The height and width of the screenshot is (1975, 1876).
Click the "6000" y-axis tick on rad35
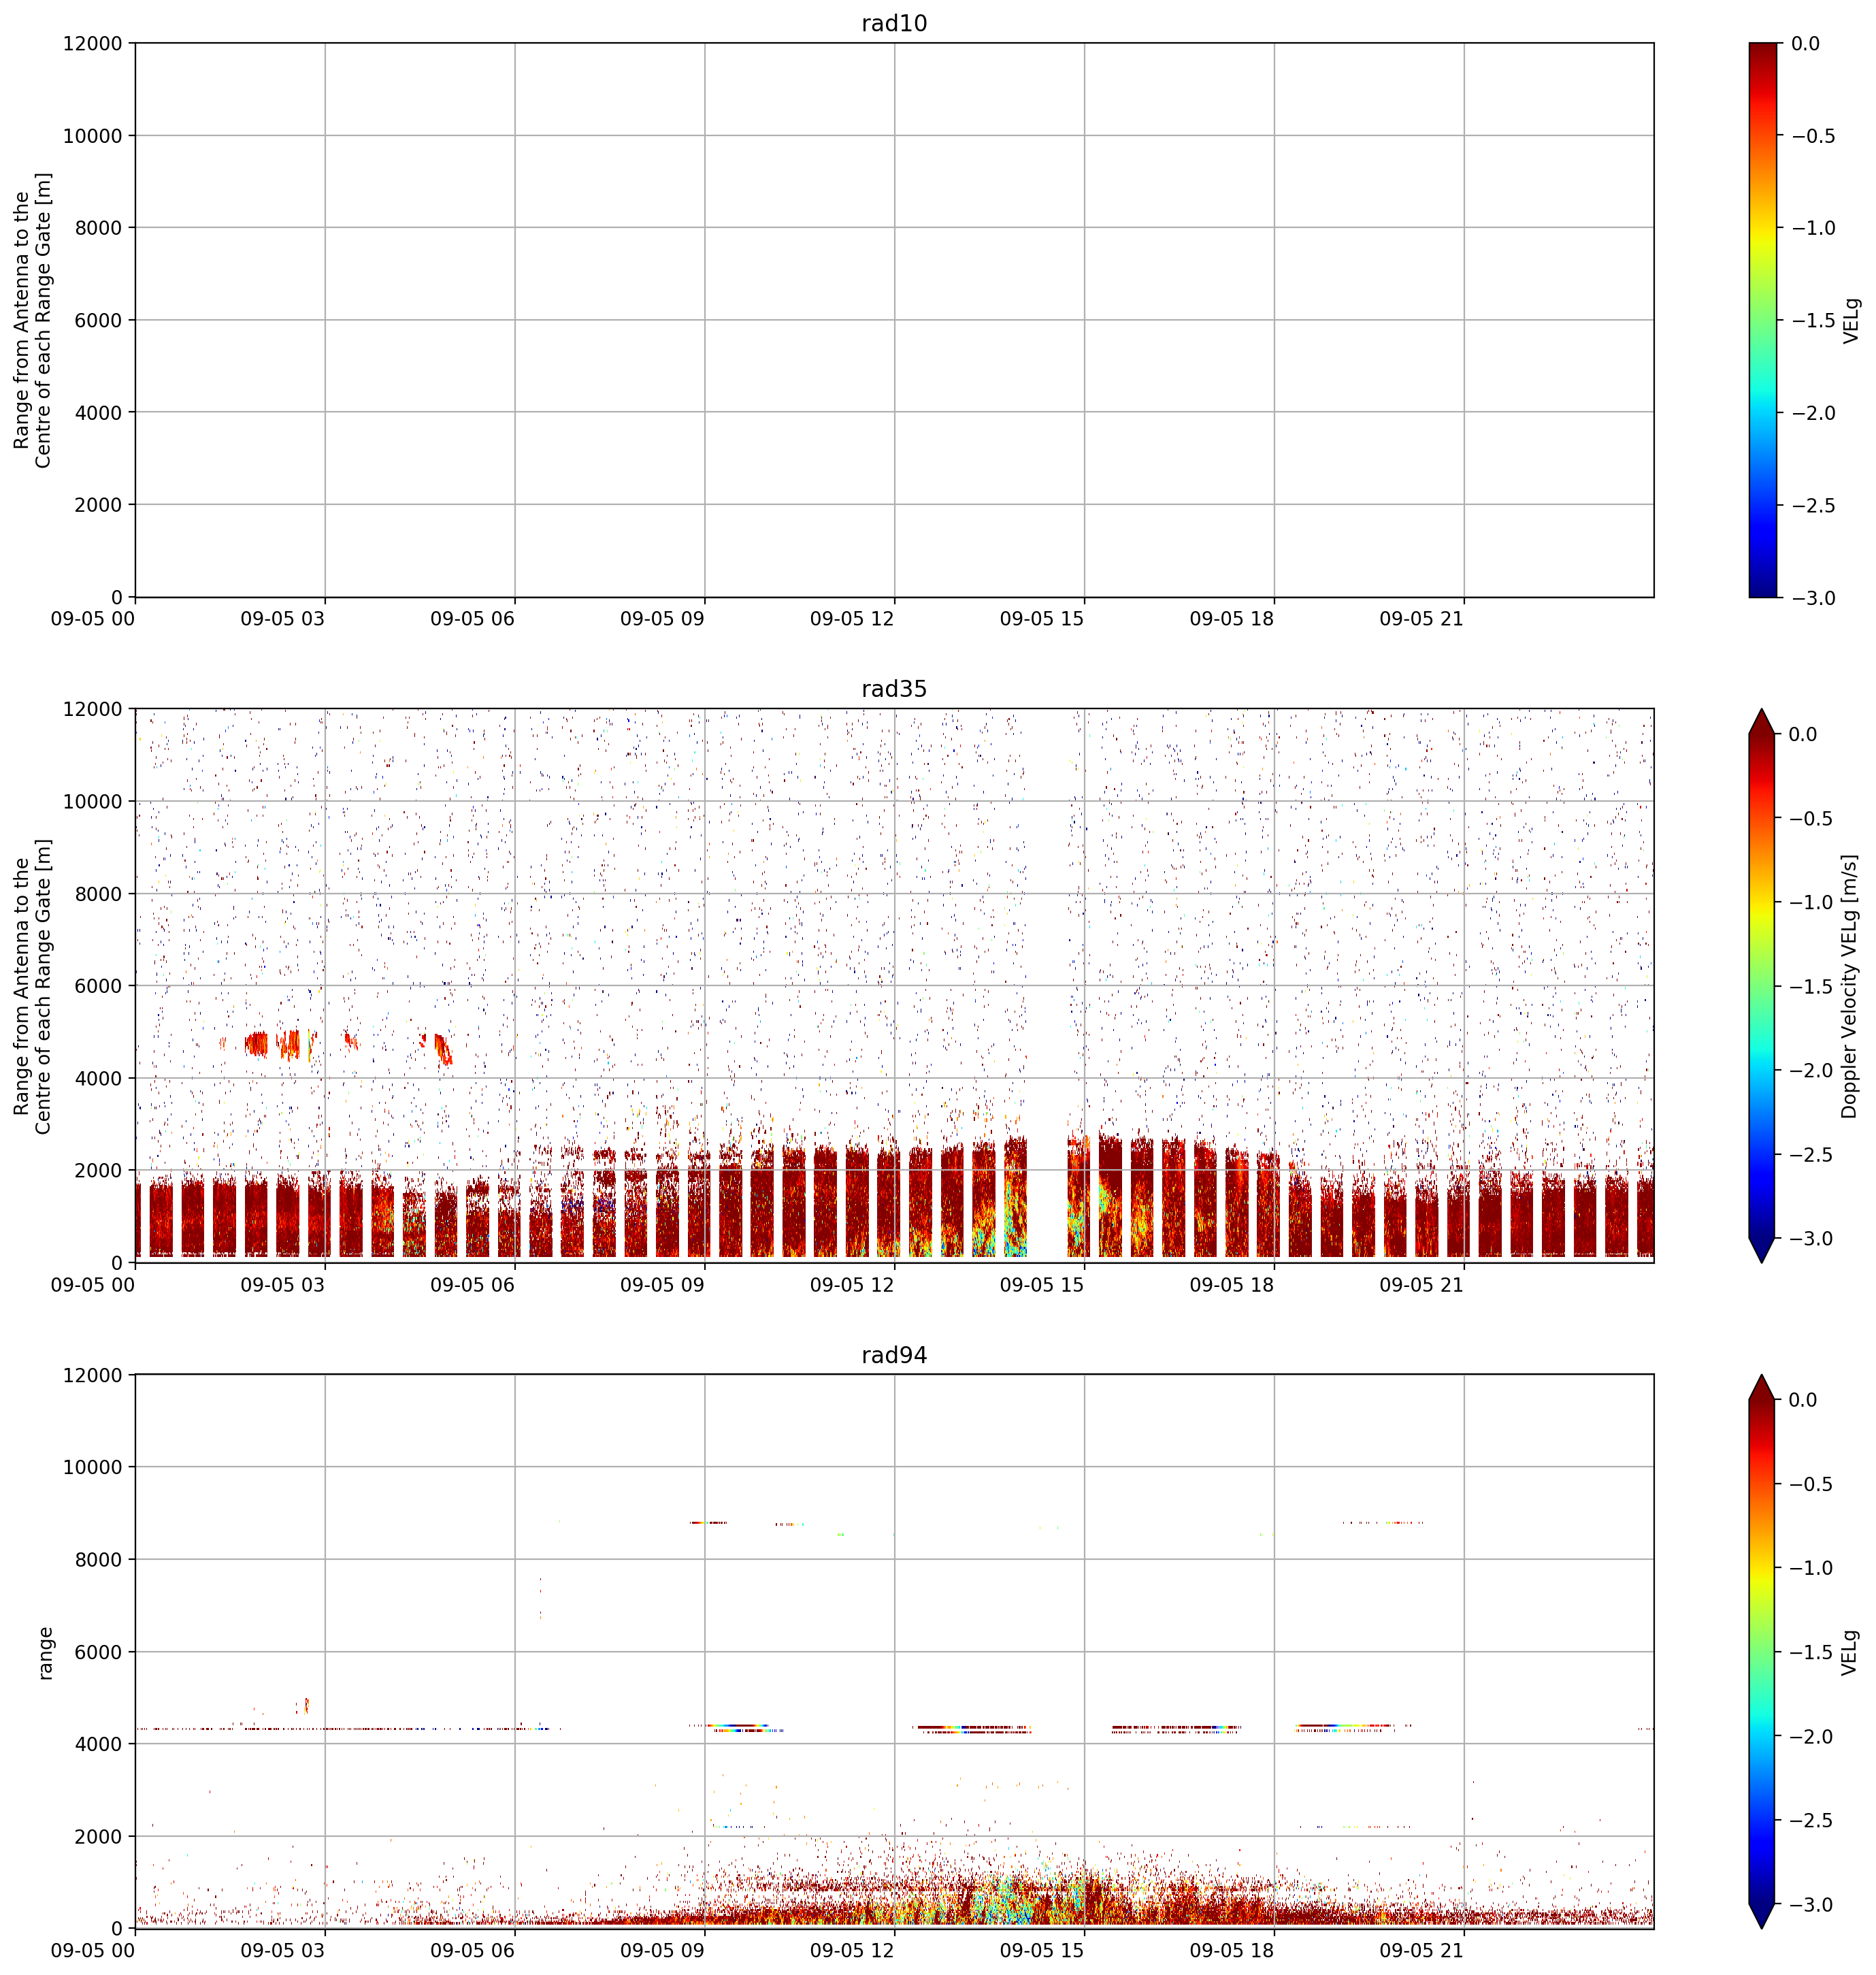coord(98,986)
